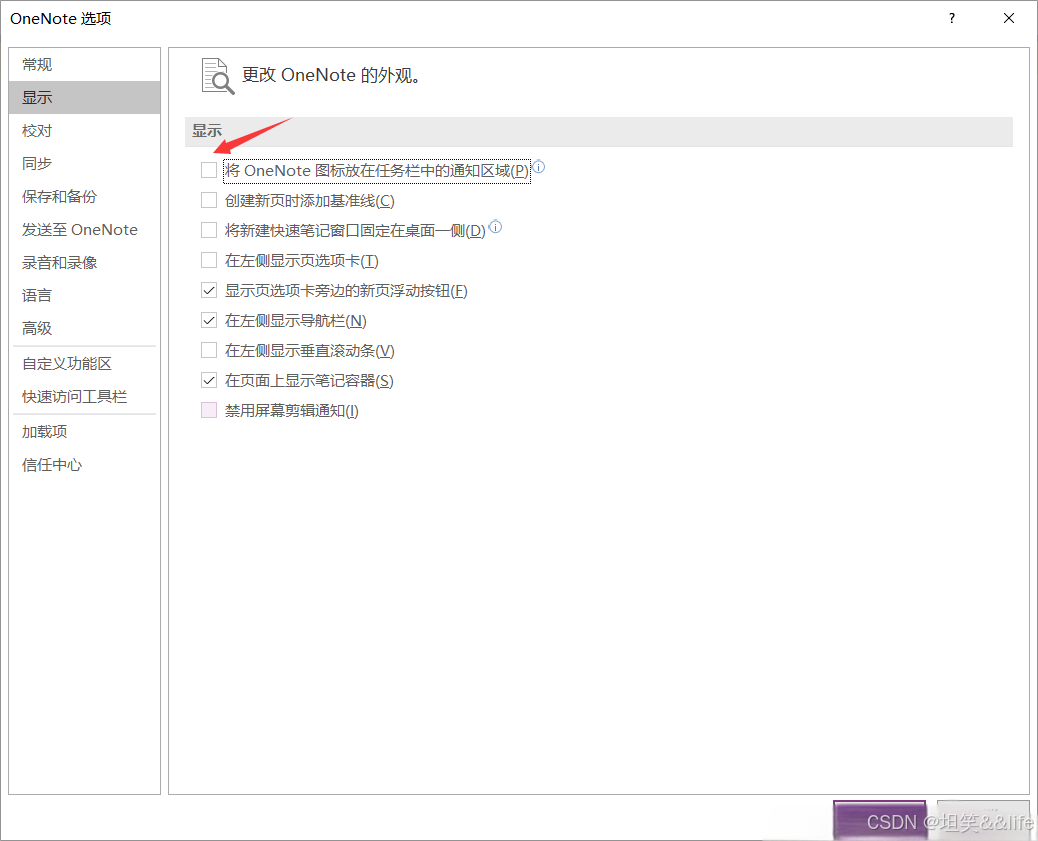Uncheck floating new page button near page tabs
Screen dimensions: 1038x841
[209, 290]
